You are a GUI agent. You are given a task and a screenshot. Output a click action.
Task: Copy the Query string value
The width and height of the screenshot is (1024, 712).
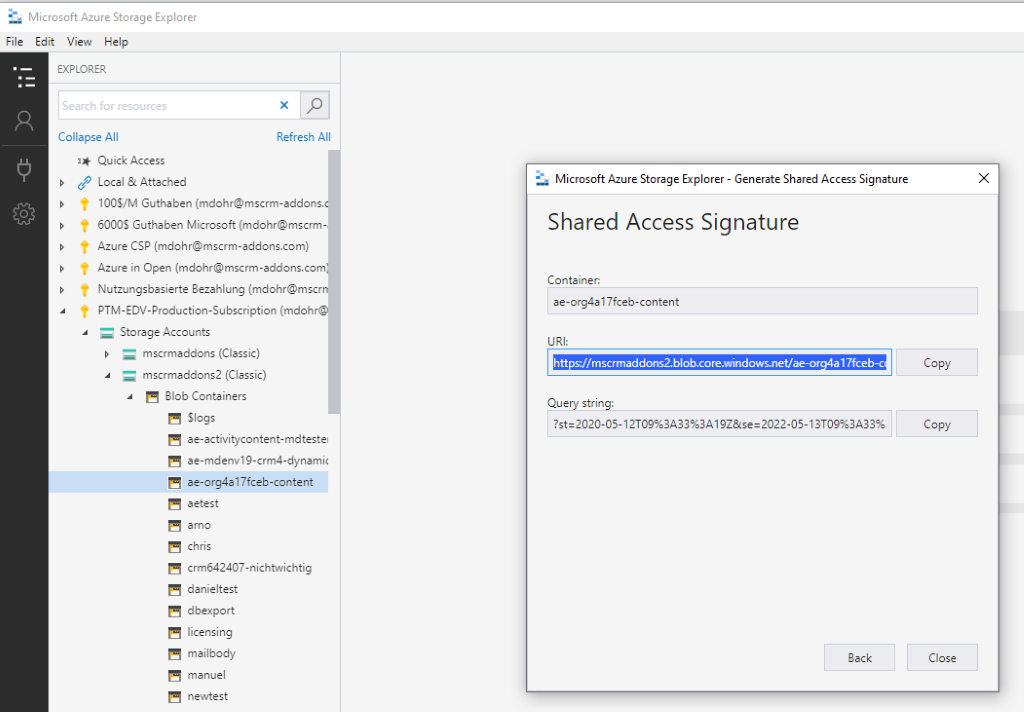tap(936, 424)
